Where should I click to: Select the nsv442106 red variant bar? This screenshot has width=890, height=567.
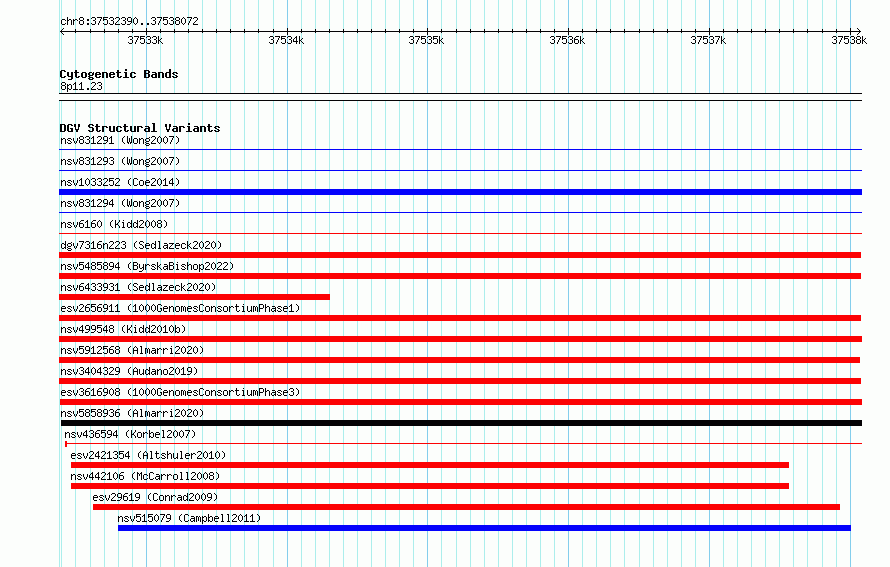point(430,486)
